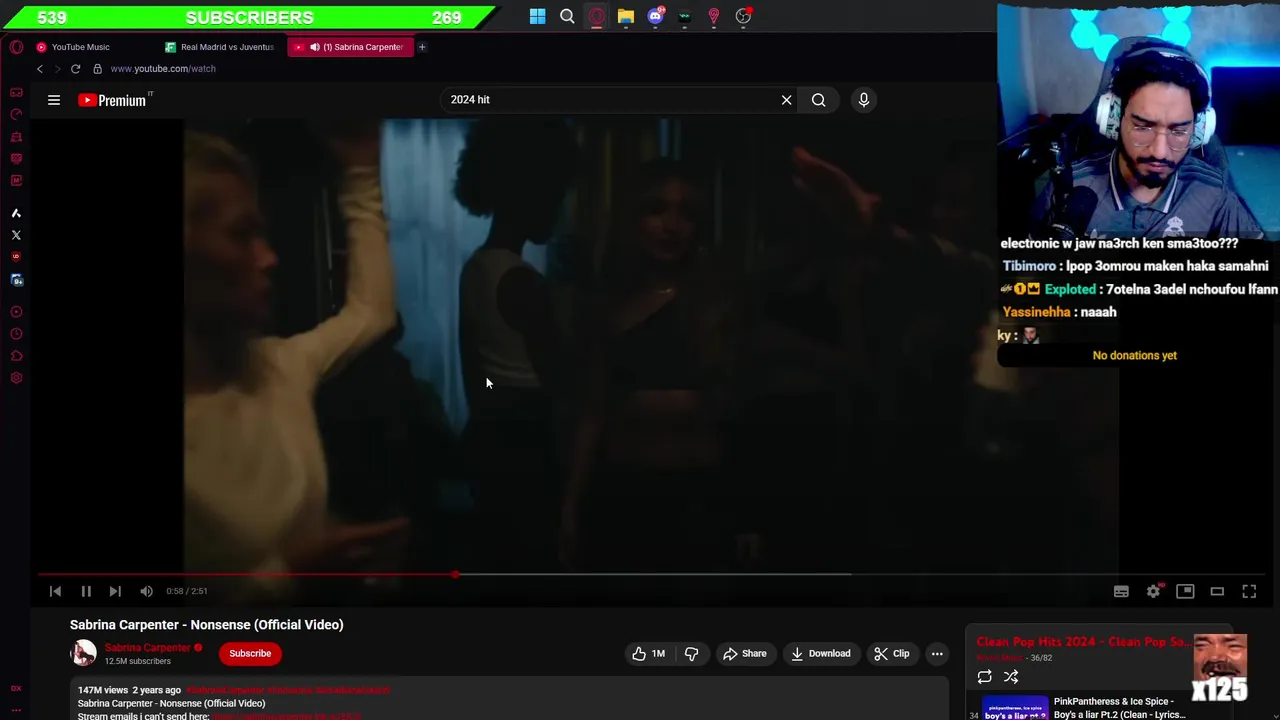Open more actions three-dot menu
The height and width of the screenshot is (720, 1280).
tap(937, 654)
